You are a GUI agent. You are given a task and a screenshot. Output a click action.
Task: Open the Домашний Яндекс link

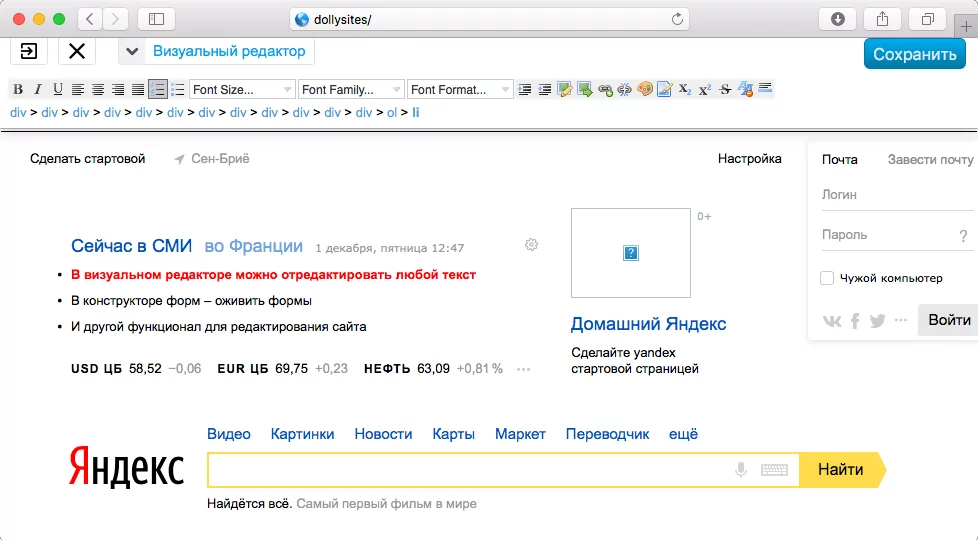pyautogui.click(x=648, y=324)
